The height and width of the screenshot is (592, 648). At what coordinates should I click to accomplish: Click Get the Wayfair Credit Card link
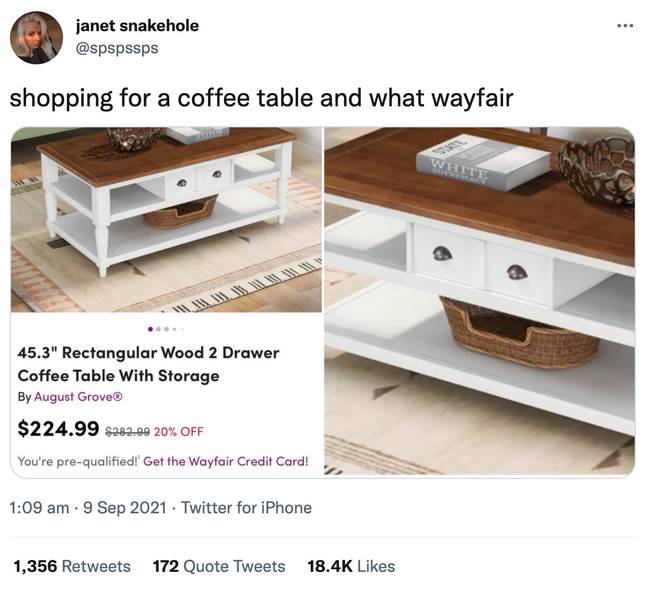point(226,461)
